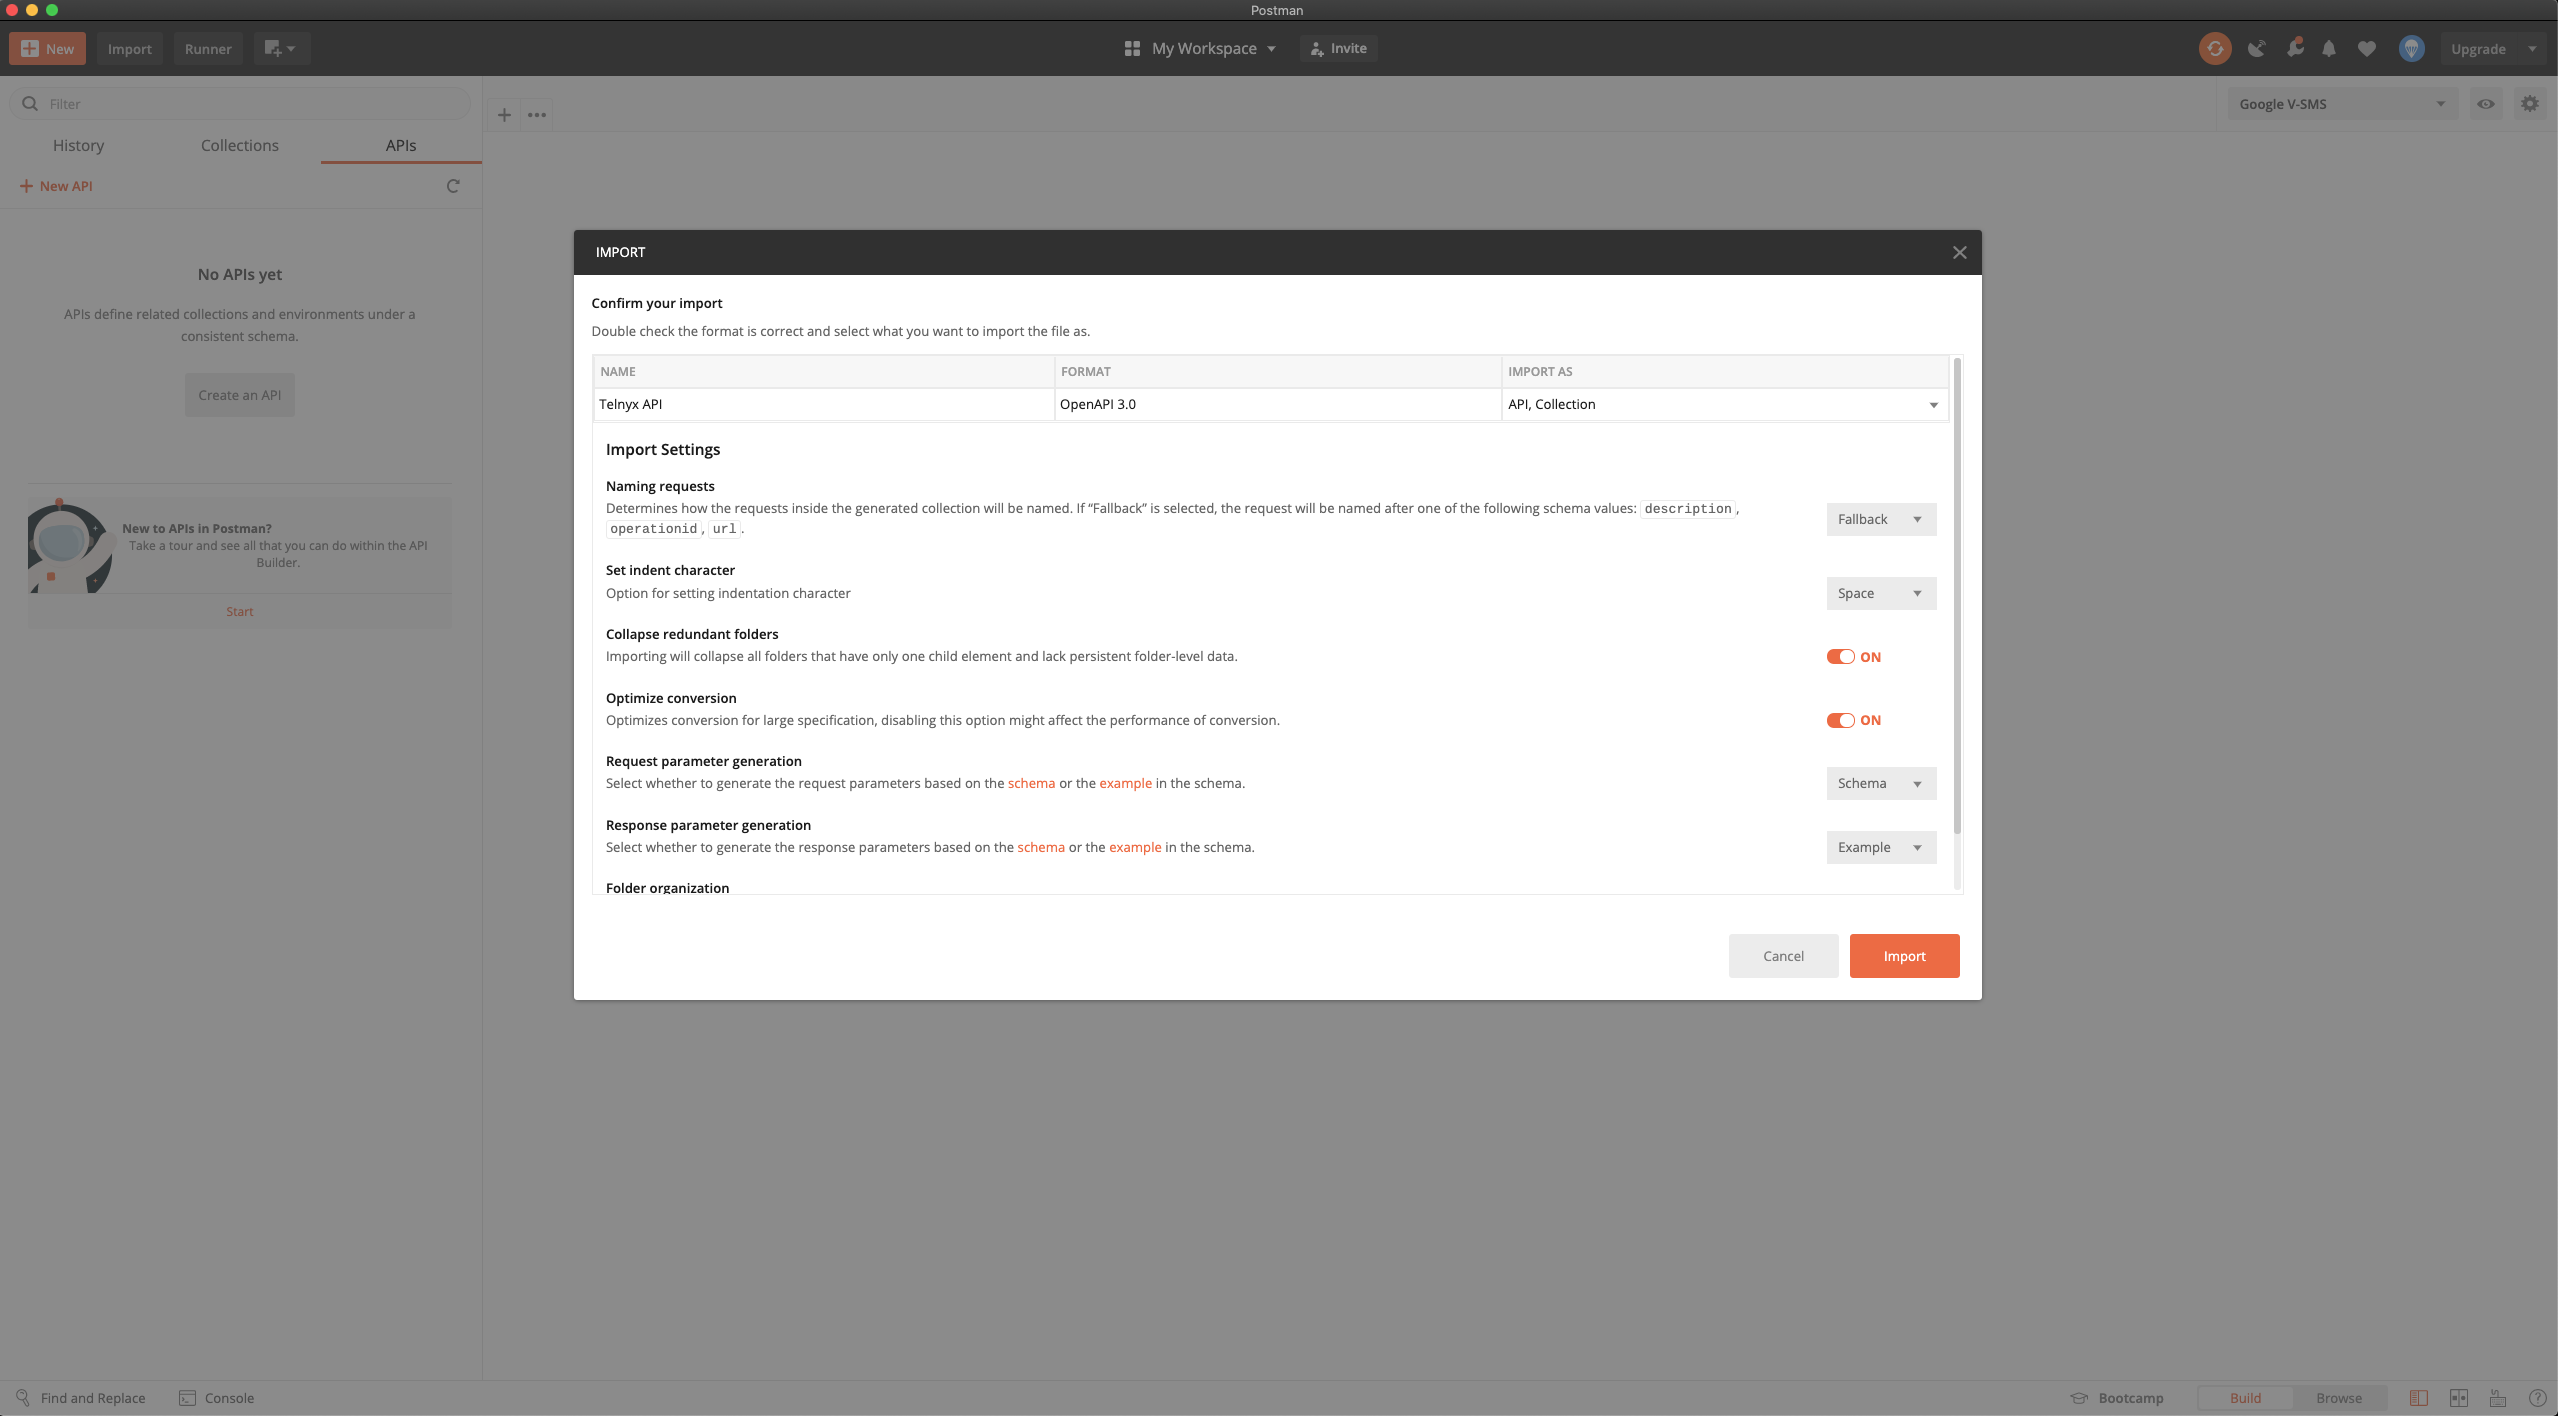Open the Import As API, Collection dropdown
The height and width of the screenshot is (1416, 2558).
point(1724,404)
